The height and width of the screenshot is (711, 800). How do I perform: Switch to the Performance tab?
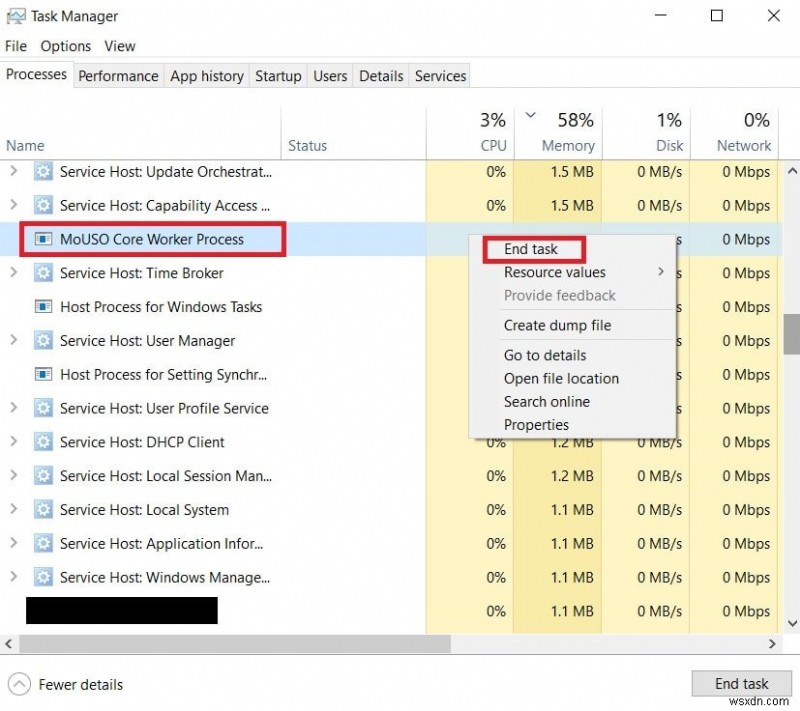pos(118,75)
